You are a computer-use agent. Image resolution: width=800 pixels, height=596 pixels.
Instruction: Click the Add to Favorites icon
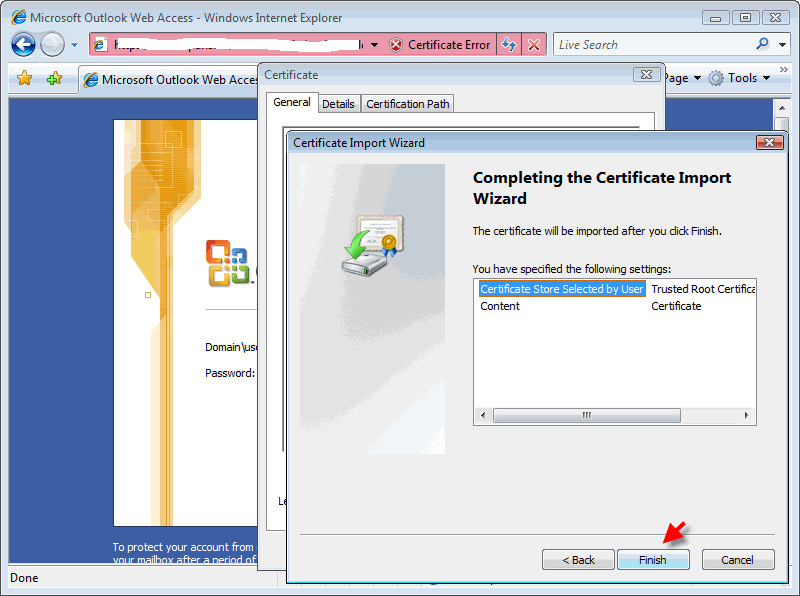pos(54,78)
